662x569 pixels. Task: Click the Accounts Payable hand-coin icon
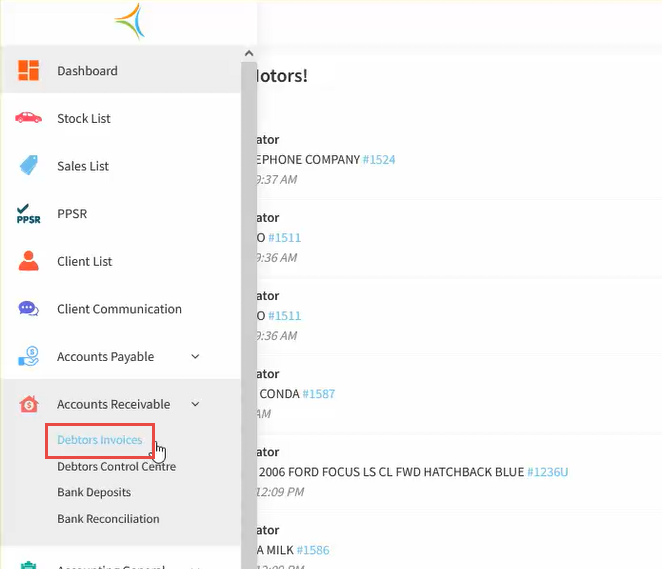28,356
